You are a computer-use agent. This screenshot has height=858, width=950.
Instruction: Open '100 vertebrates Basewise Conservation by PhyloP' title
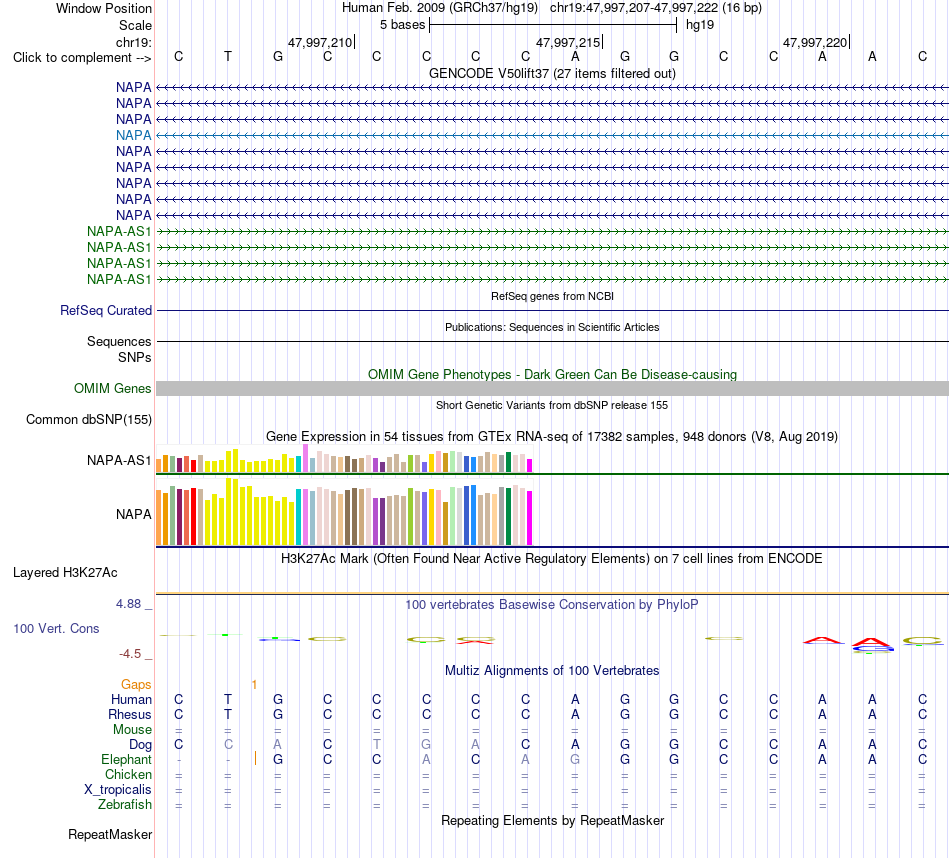point(552,605)
